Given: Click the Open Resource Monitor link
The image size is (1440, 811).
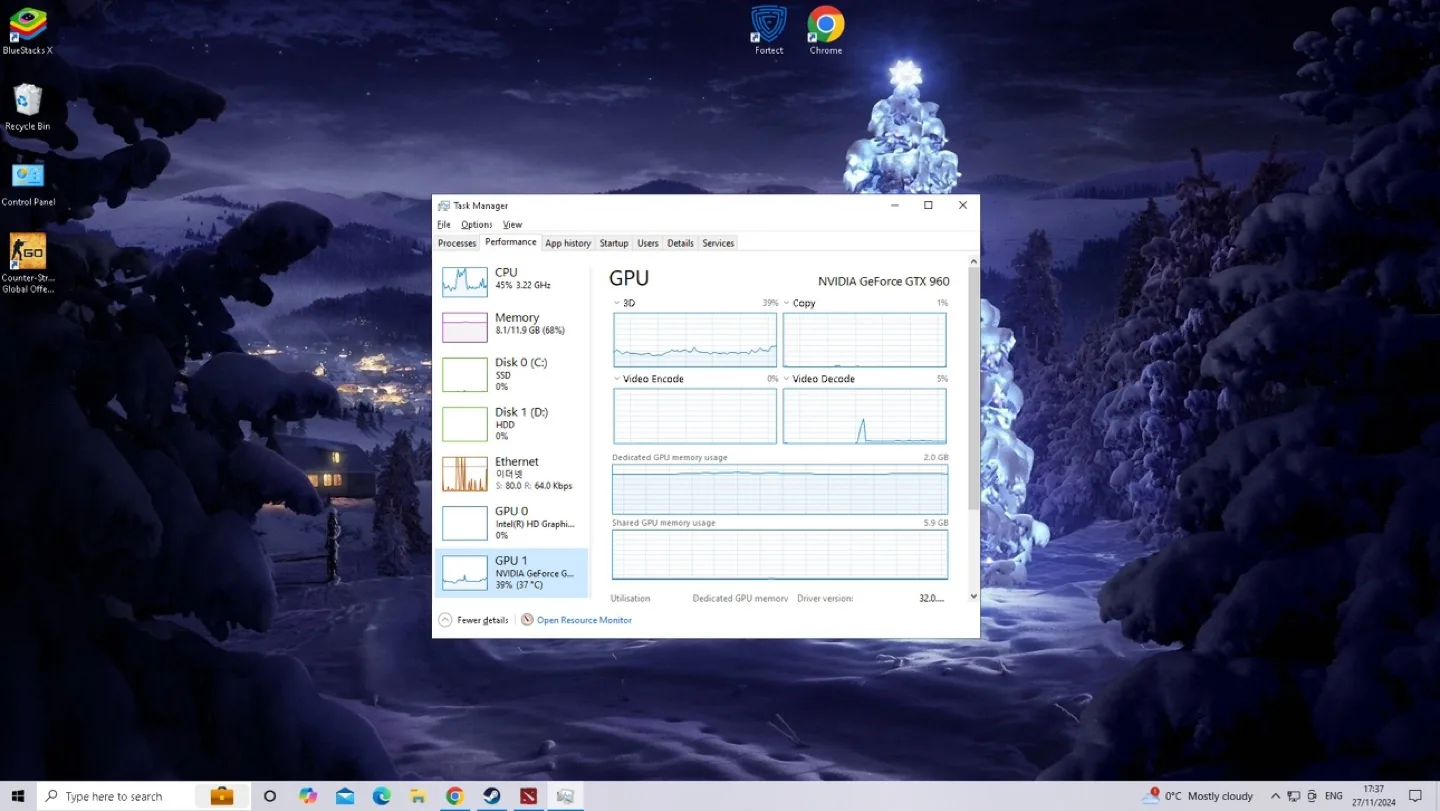Looking at the screenshot, I should pyautogui.click(x=584, y=620).
